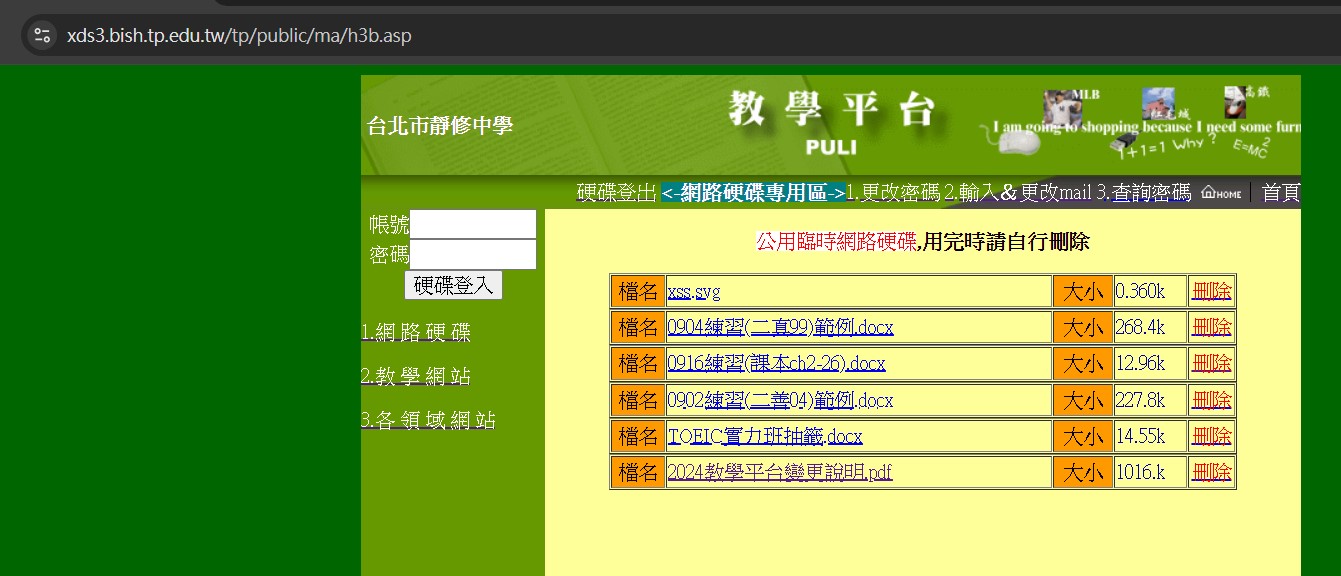Click the <-網路硬碟專用區-> highlighted label

(753, 193)
